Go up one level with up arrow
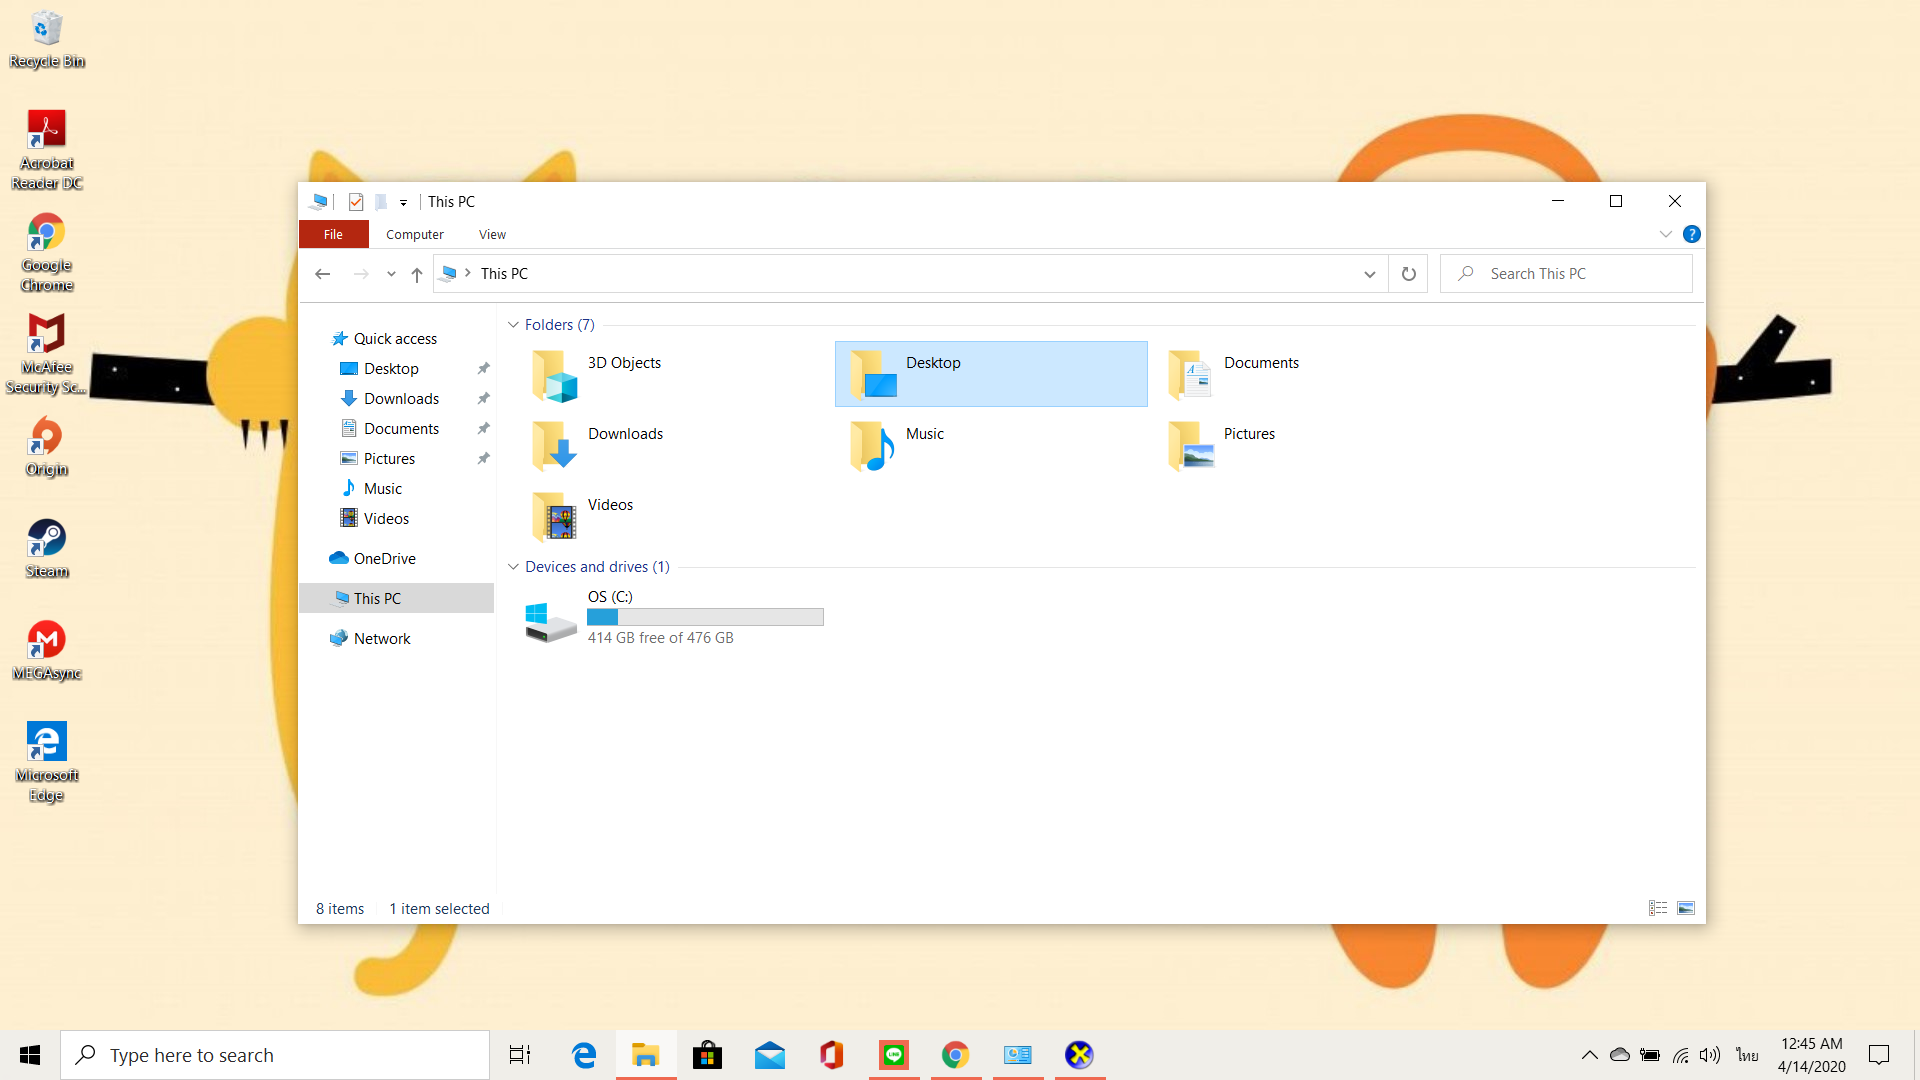1920x1080 pixels. pyautogui.click(x=417, y=274)
